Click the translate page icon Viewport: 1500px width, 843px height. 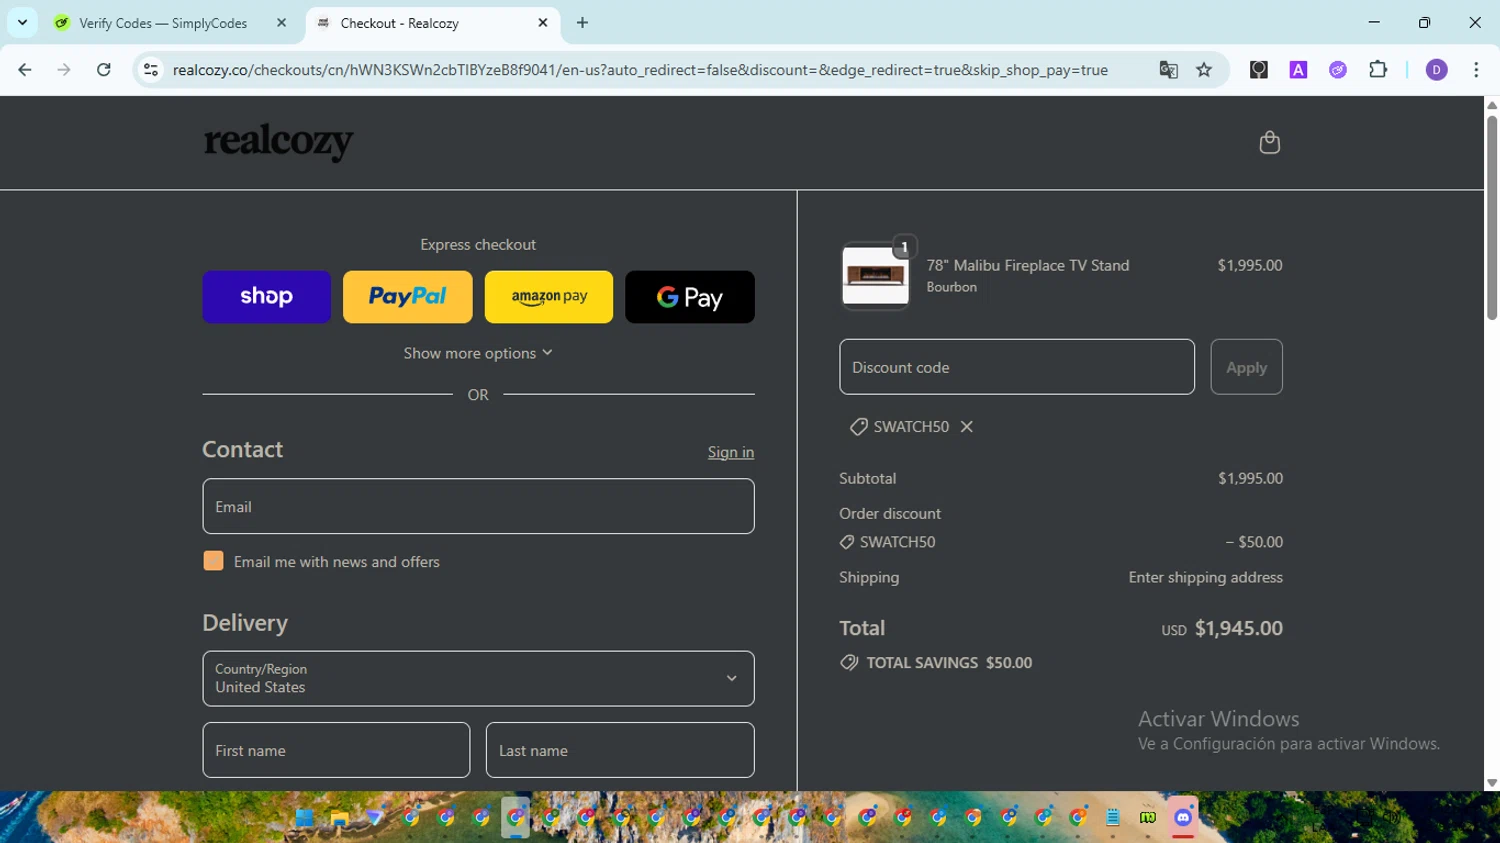pos(1168,70)
